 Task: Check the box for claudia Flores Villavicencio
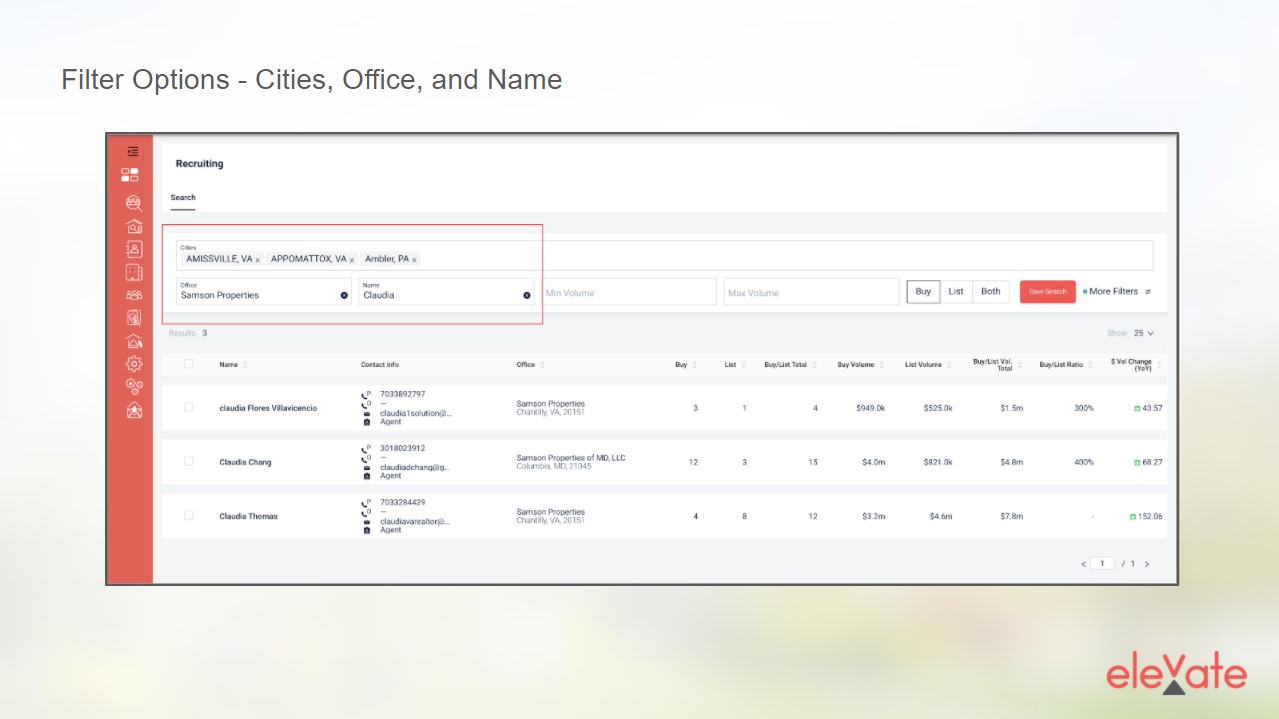(x=188, y=407)
